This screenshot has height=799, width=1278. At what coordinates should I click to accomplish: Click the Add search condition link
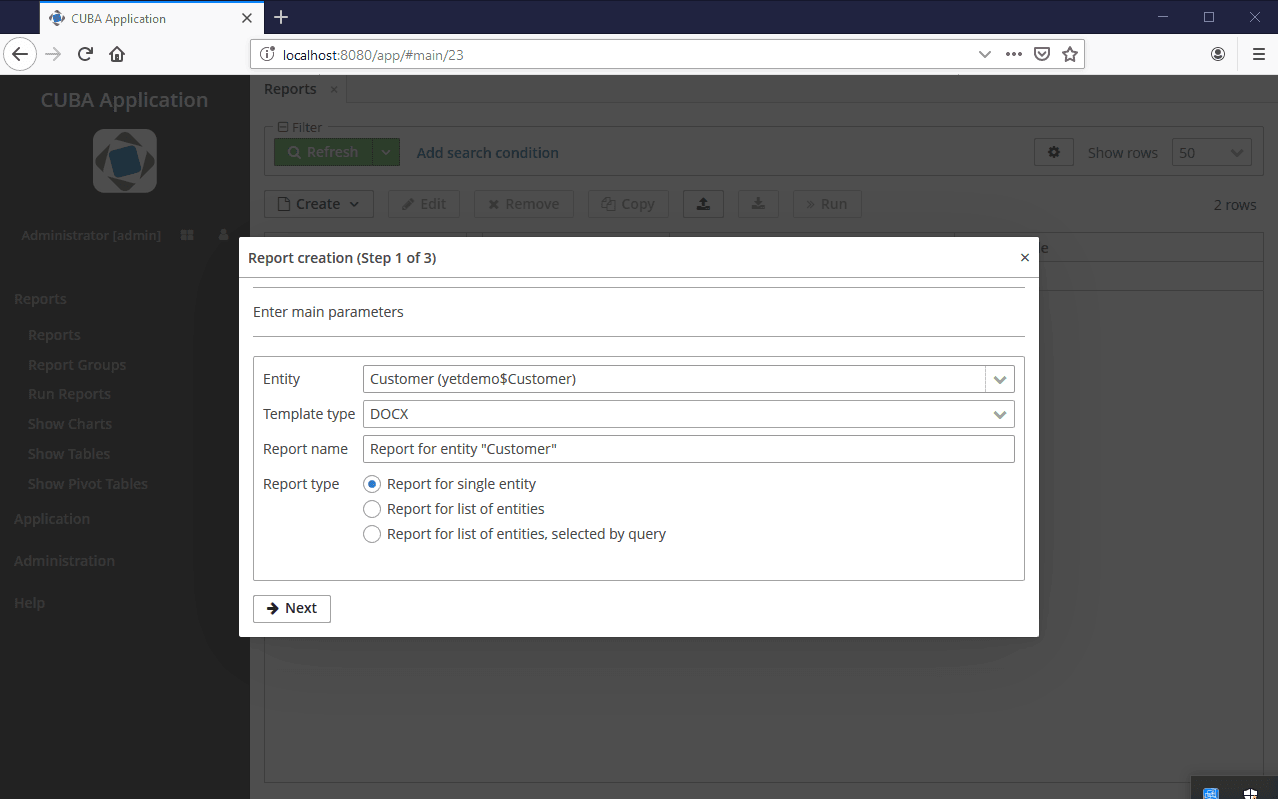click(487, 153)
